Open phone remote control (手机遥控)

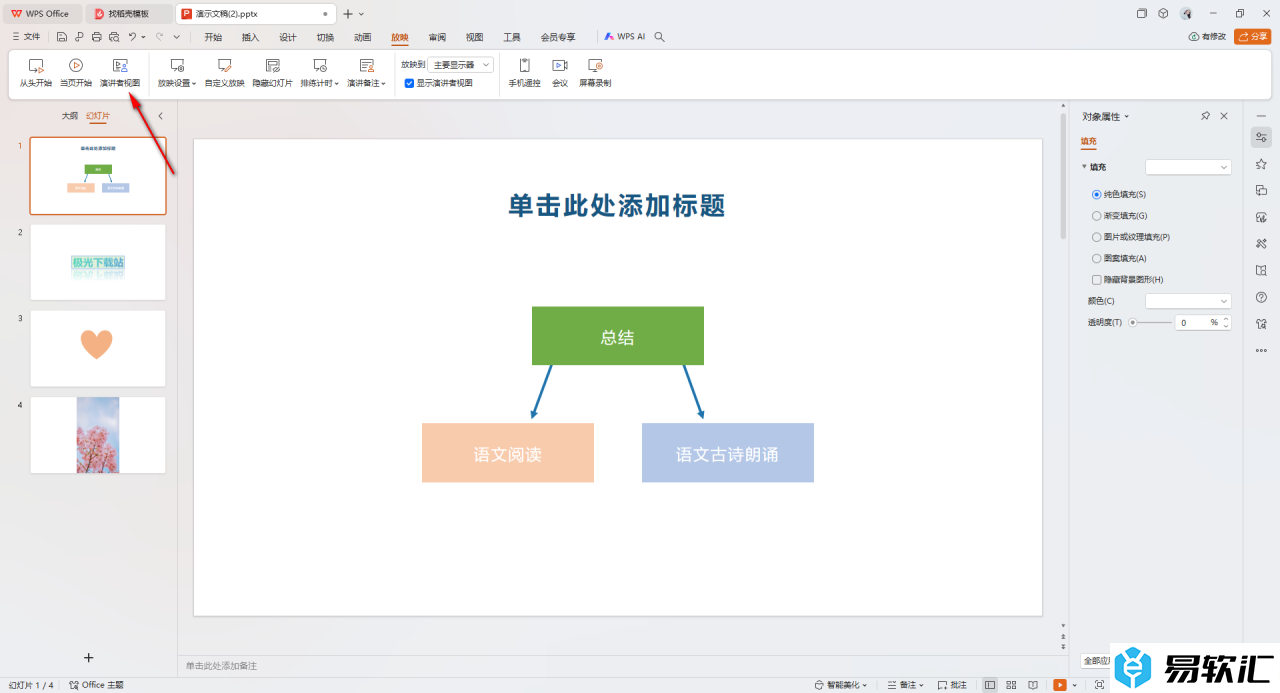click(524, 73)
